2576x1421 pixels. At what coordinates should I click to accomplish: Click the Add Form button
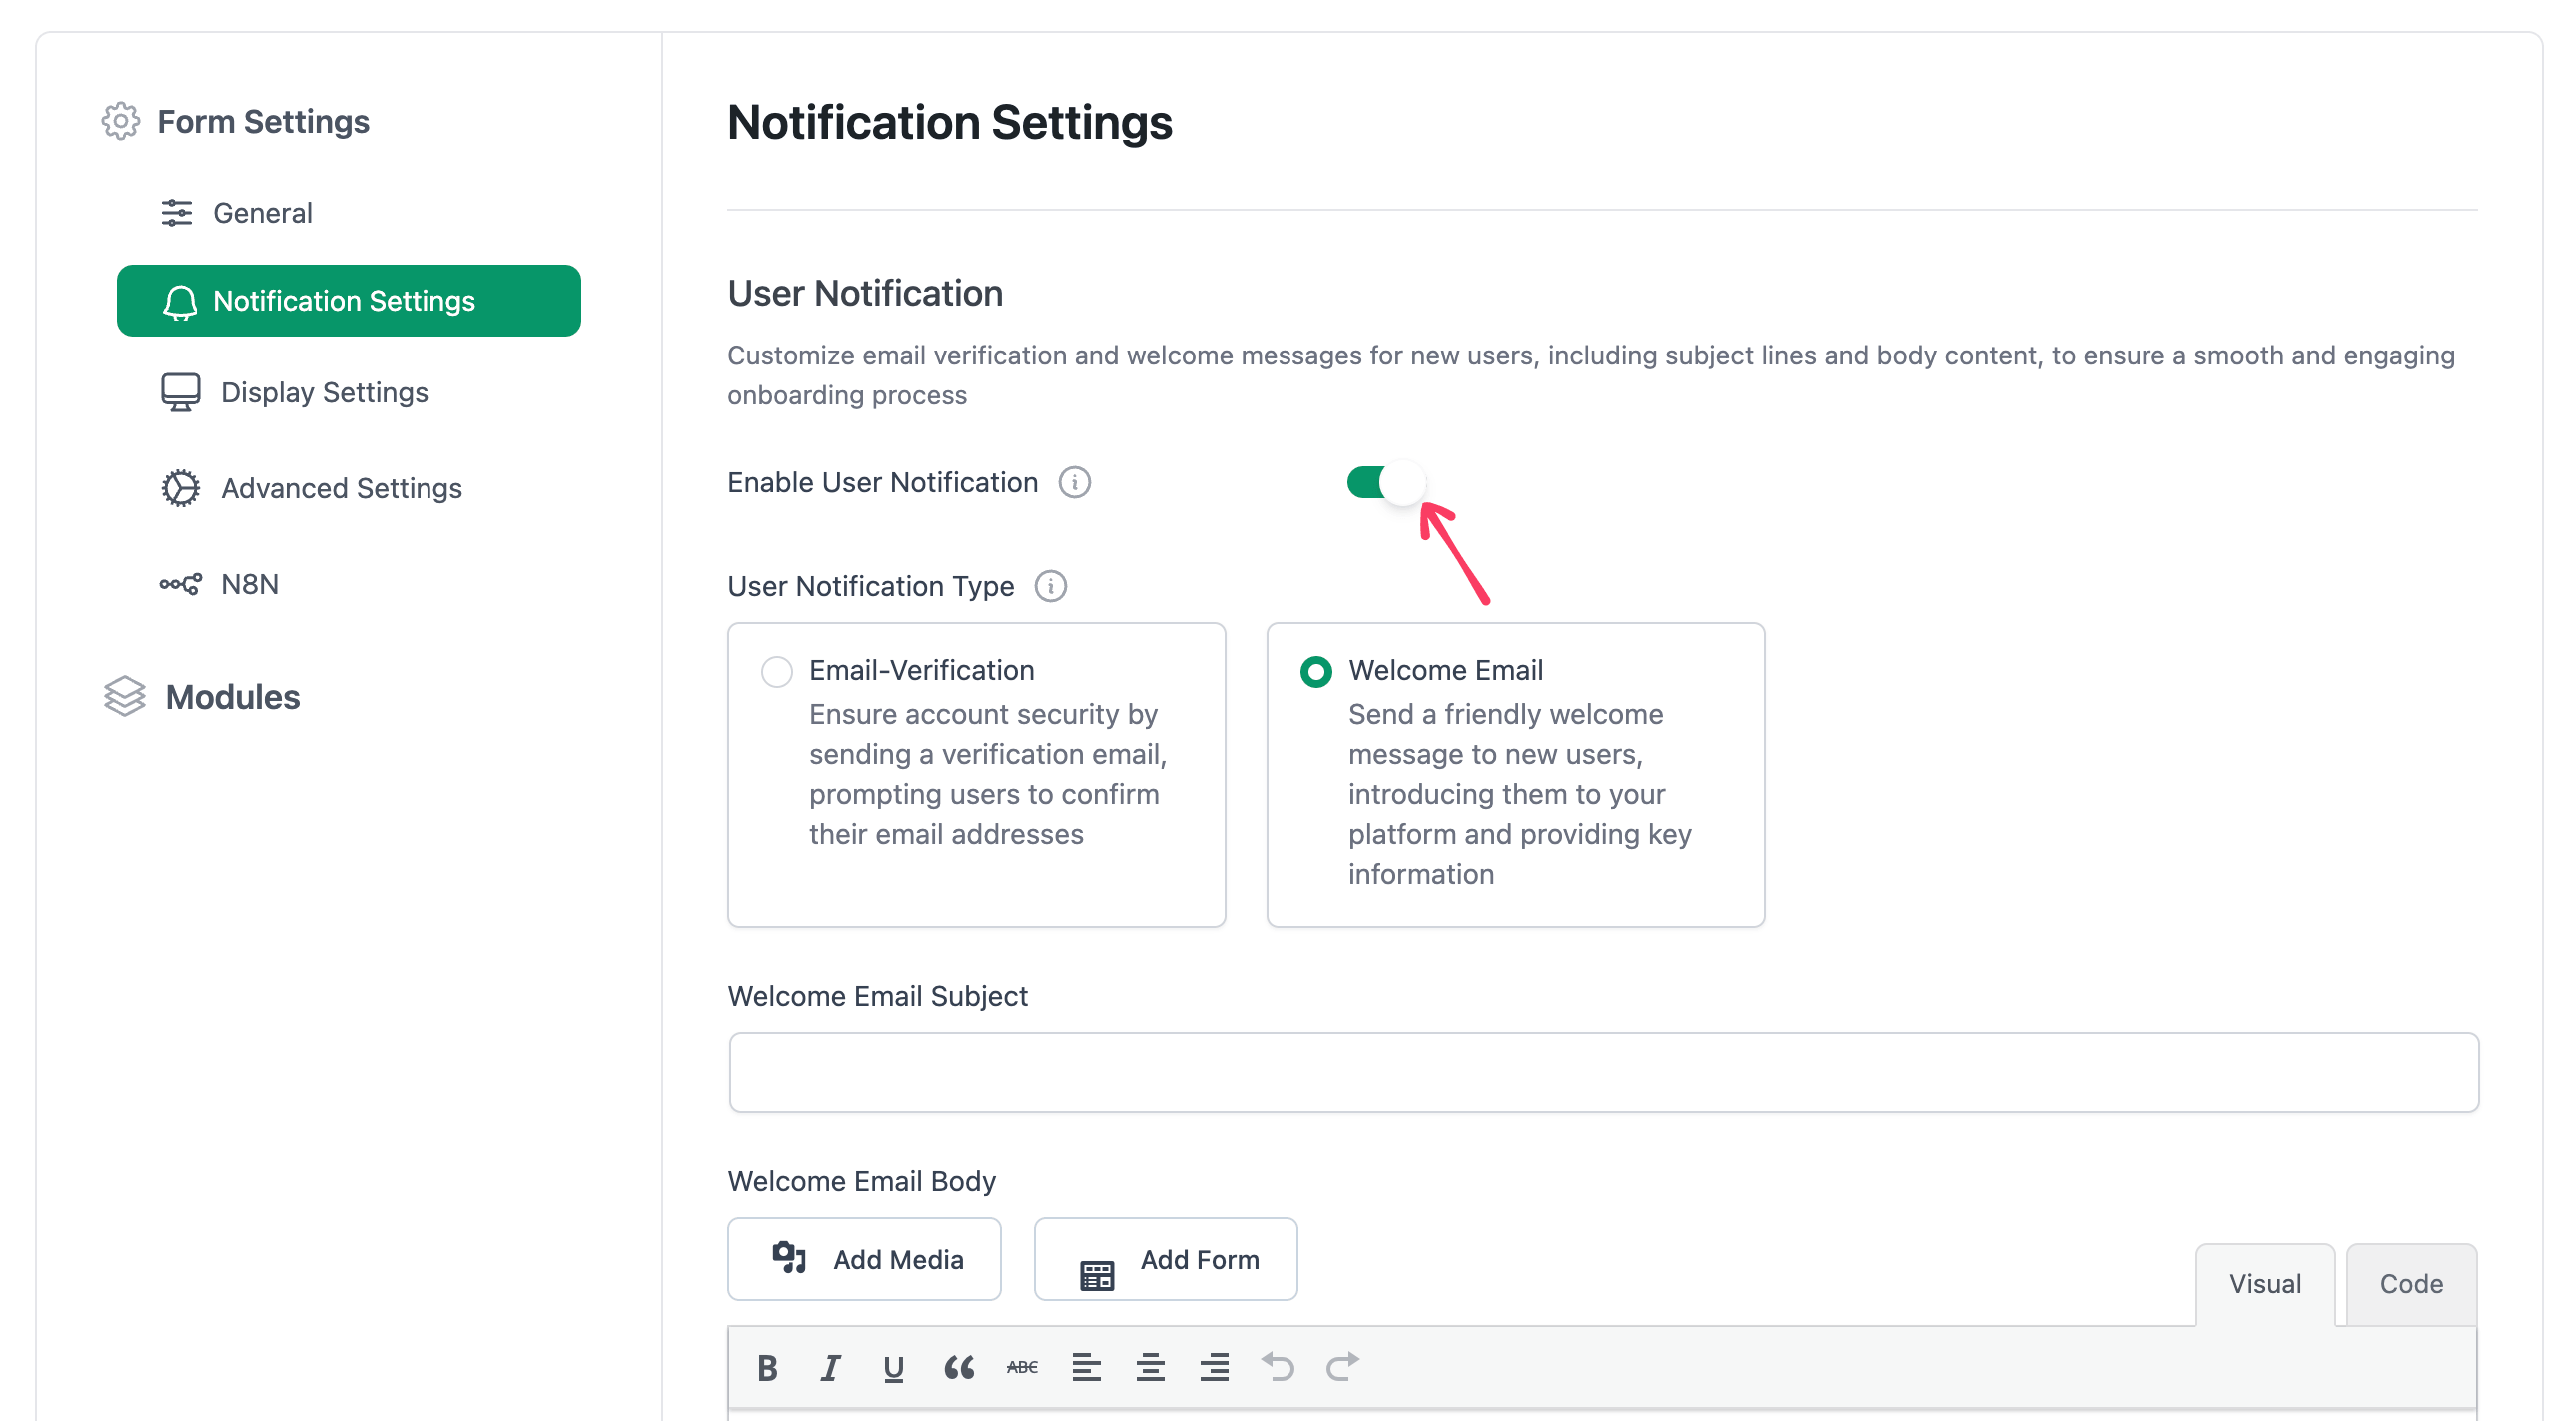click(x=1165, y=1260)
